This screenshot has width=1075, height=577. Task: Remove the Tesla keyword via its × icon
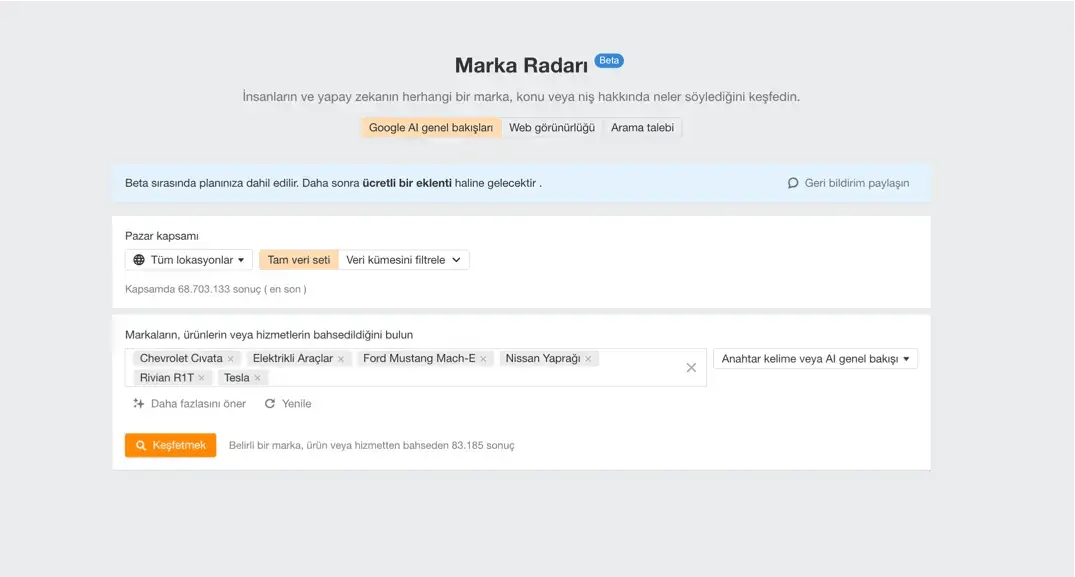(x=259, y=378)
